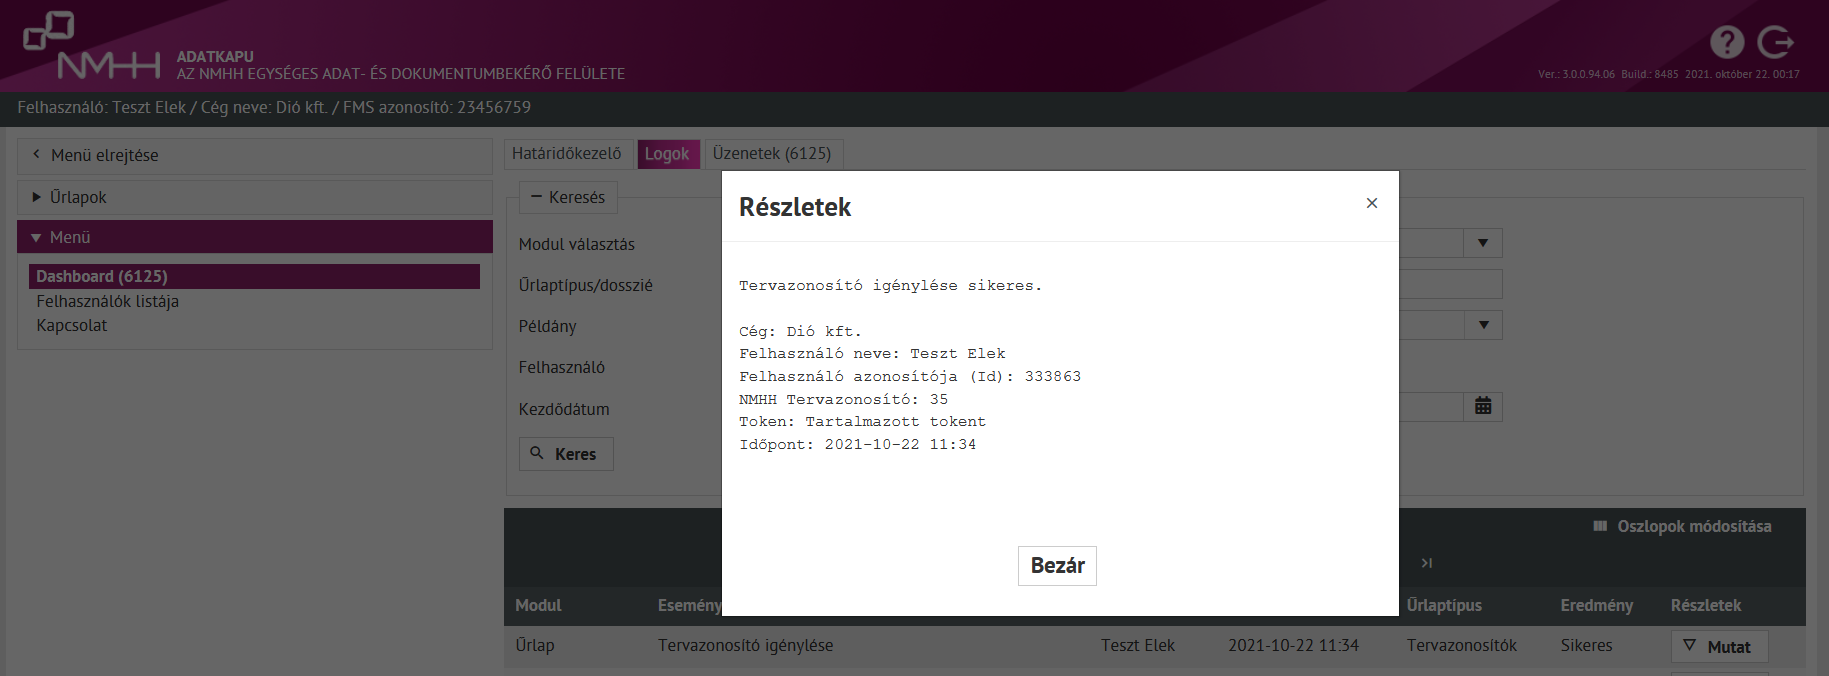1829x676 pixels.
Task: Open the Kapcsolat menu item
Action: (72, 325)
